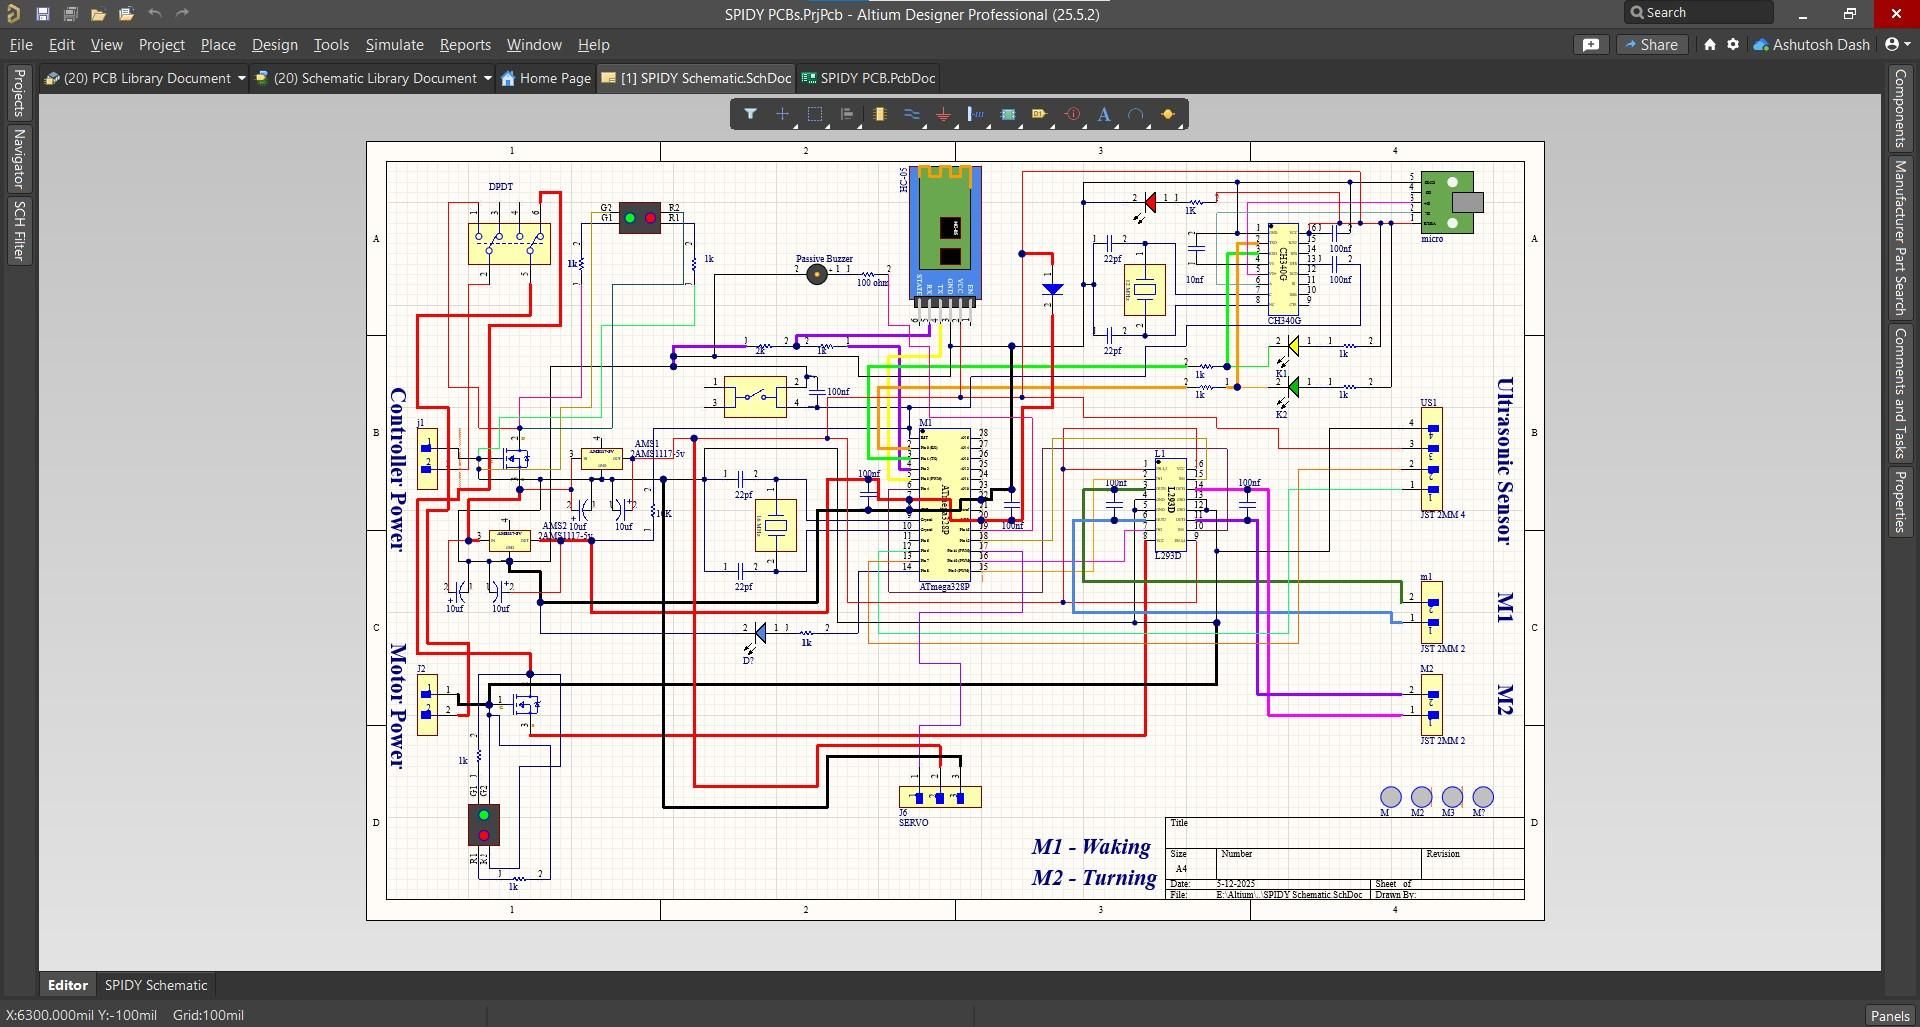
Task: Click the Panels button
Action: [1890, 1015]
